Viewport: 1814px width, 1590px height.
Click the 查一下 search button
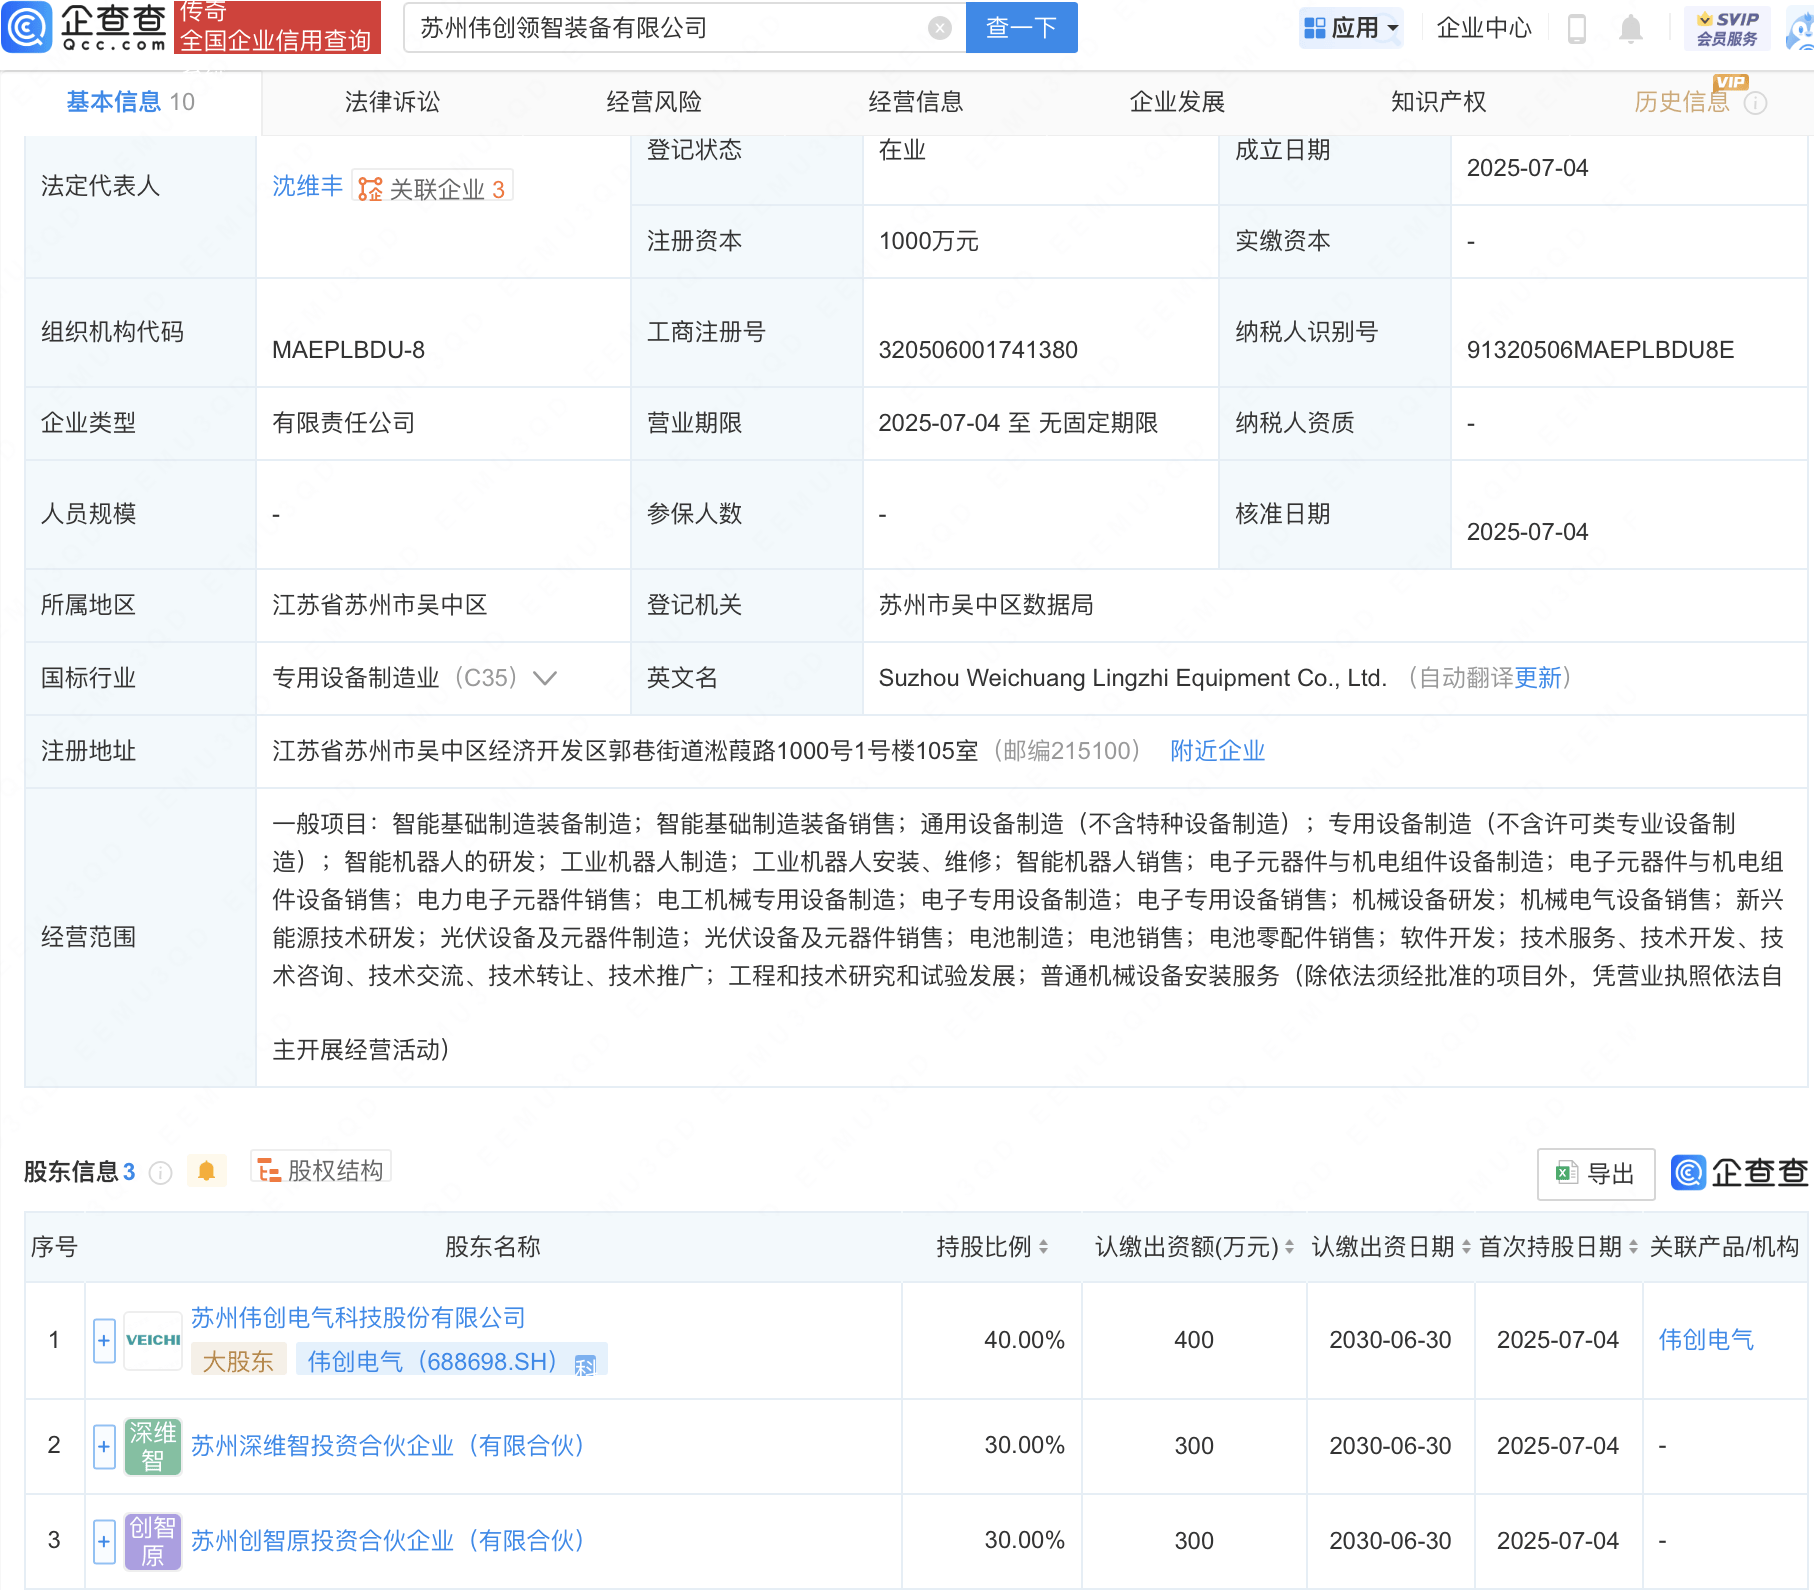[1021, 28]
